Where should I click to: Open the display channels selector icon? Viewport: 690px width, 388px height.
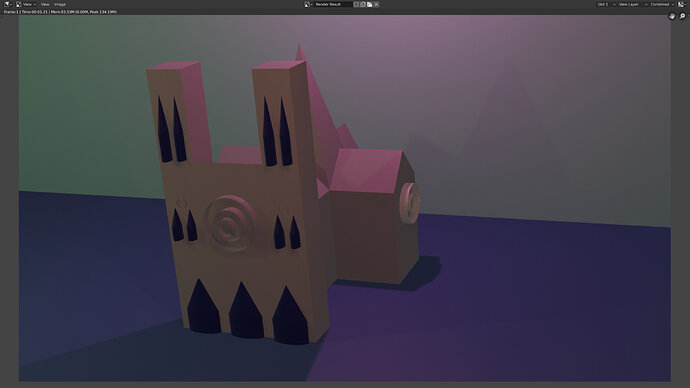682,4
